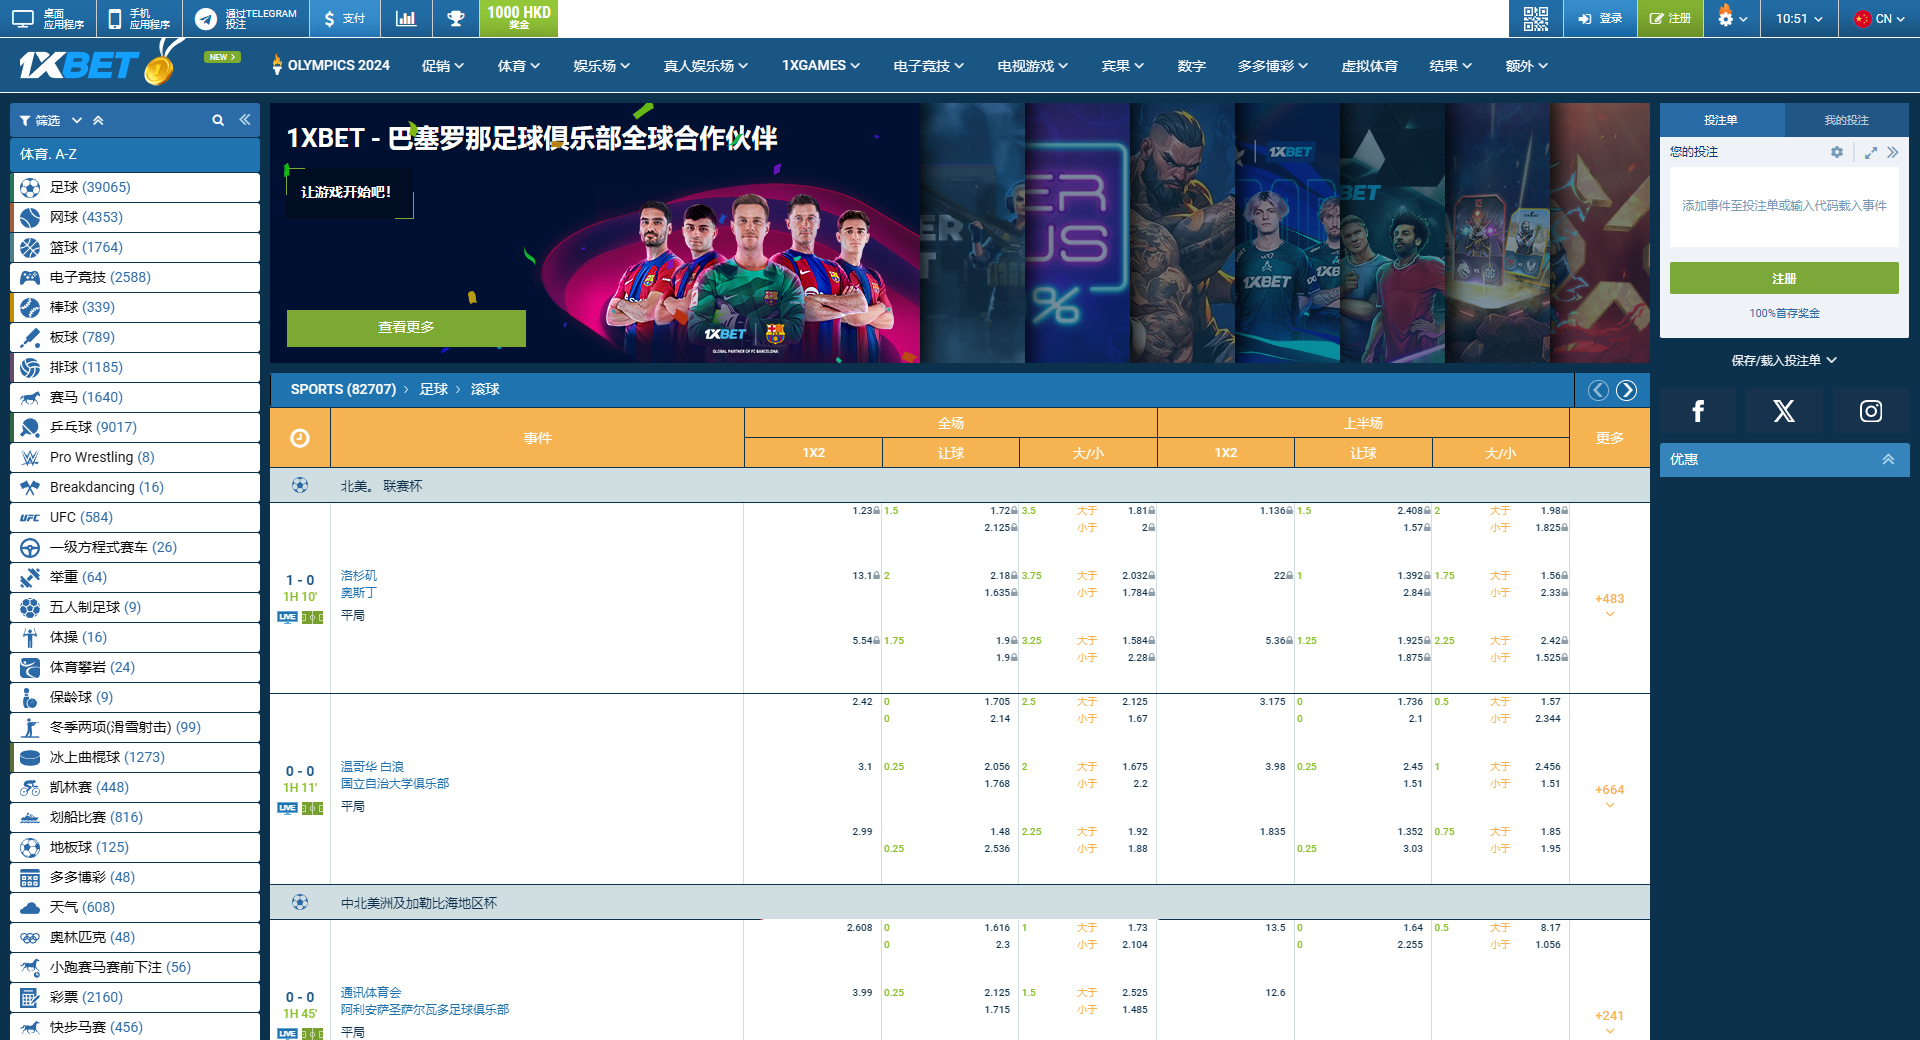Open 国立自治大学俱乐部 team link

(395, 784)
